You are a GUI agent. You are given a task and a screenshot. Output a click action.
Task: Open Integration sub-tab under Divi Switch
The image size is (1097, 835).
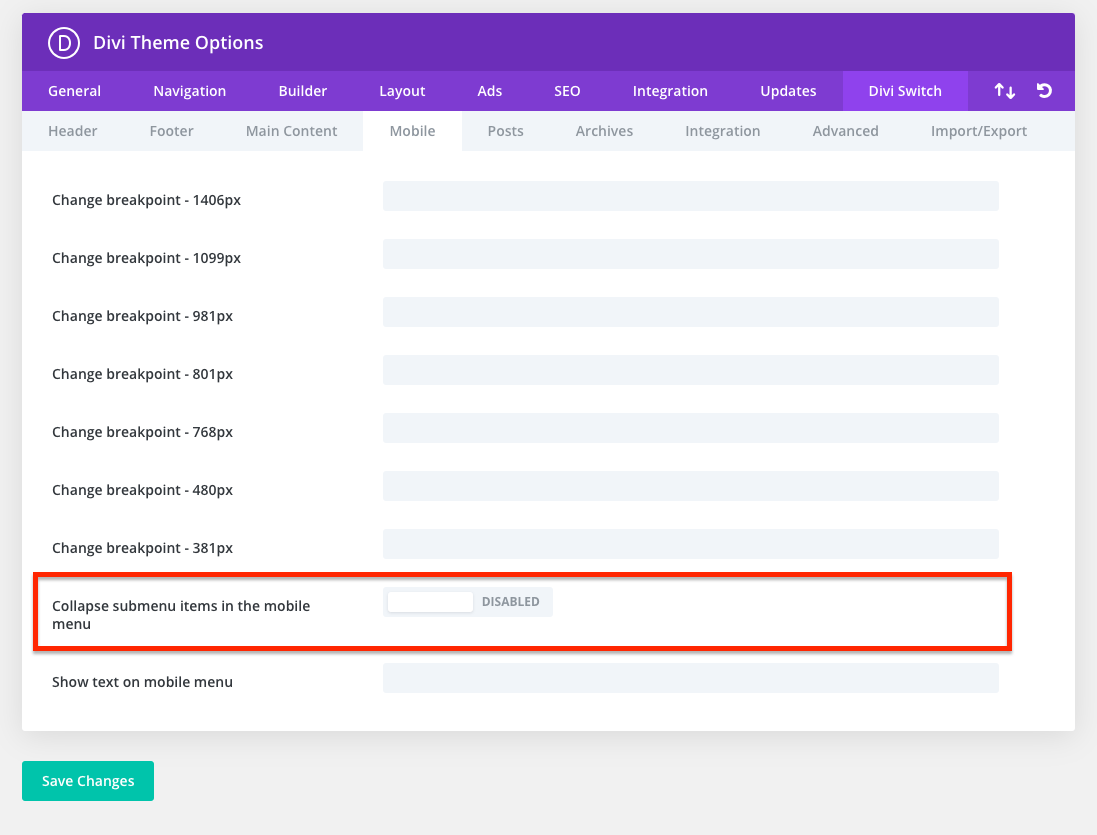coord(723,131)
